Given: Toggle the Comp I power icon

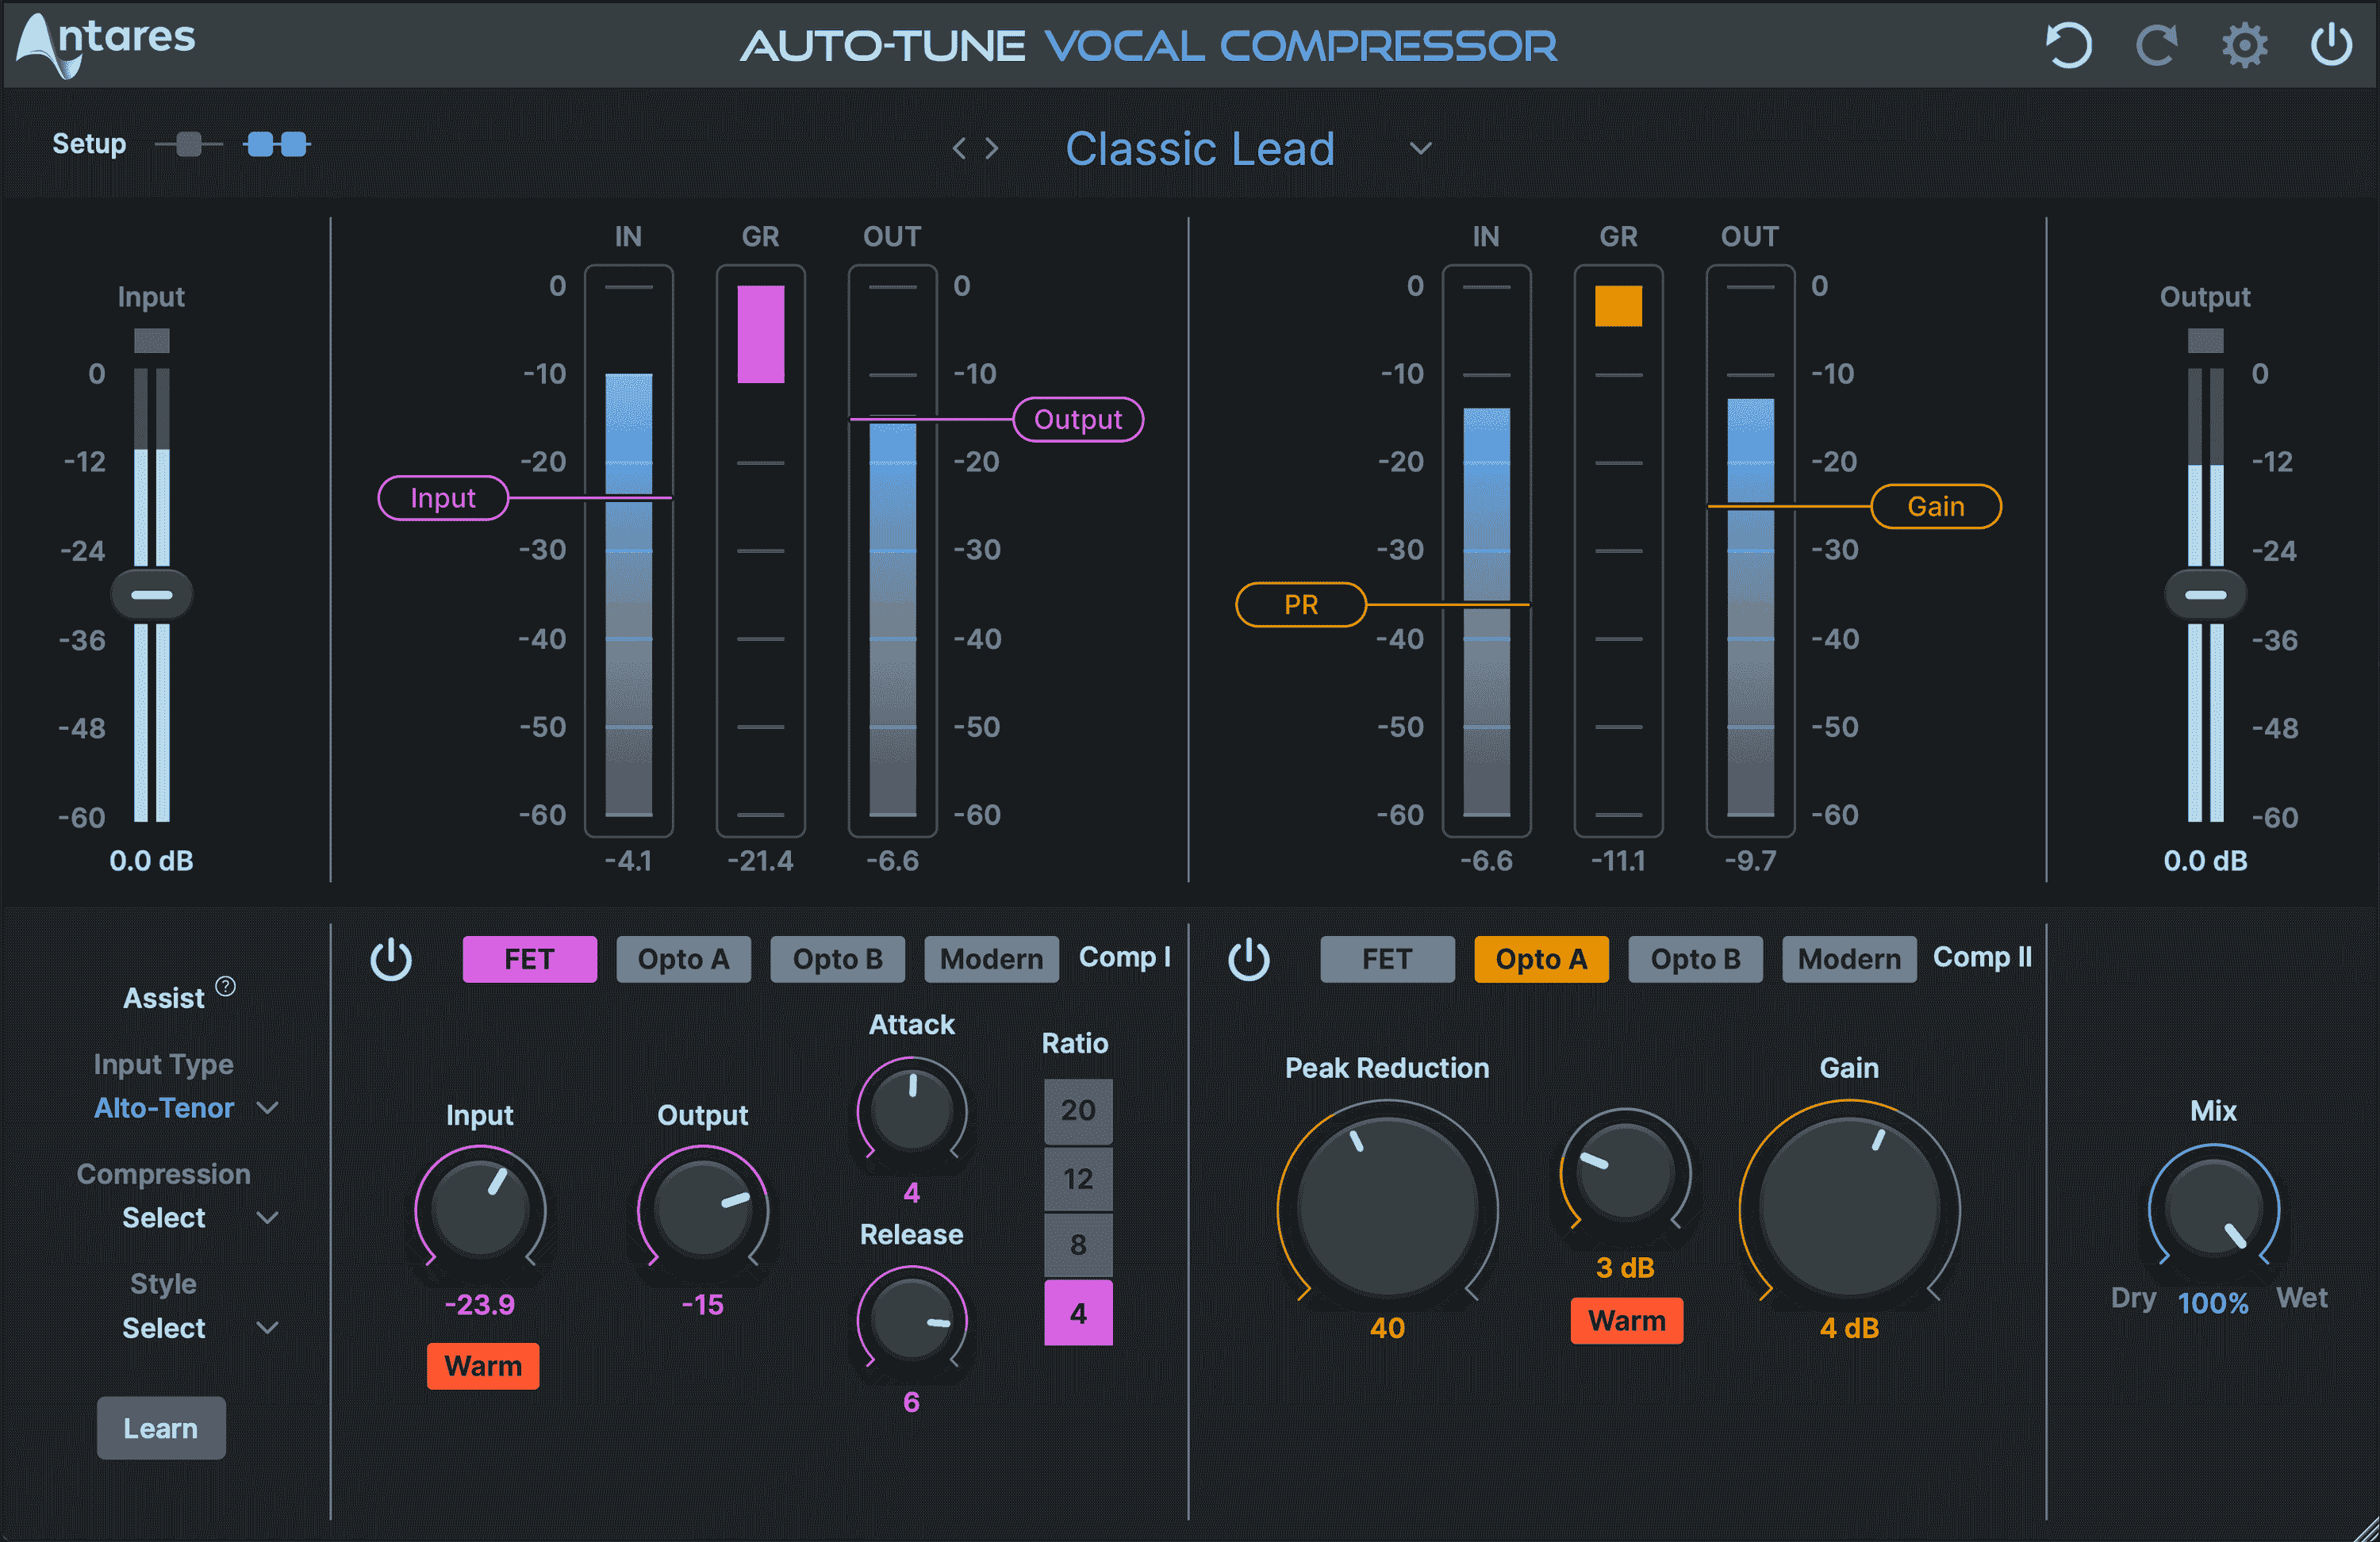Looking at the screenshot, I should click(391, 958).
